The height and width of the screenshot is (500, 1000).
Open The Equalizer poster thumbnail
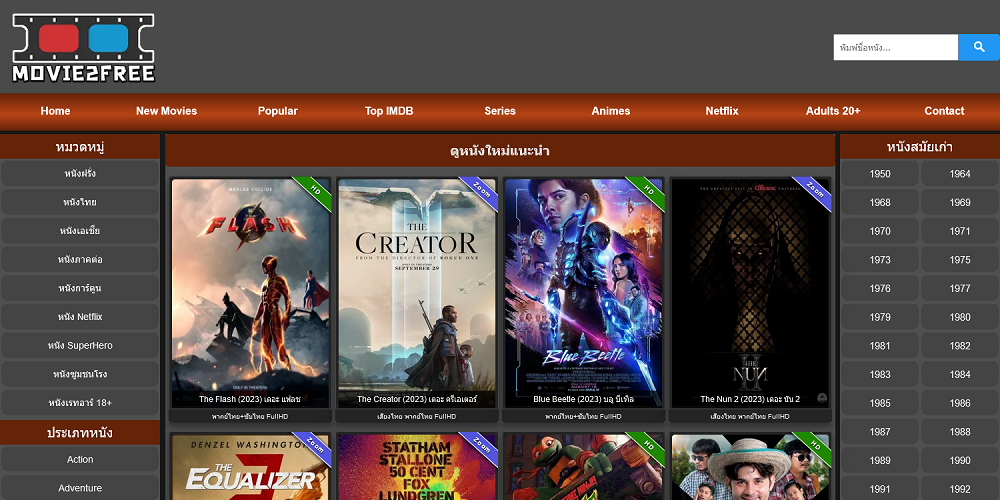[x=251, y=467]
